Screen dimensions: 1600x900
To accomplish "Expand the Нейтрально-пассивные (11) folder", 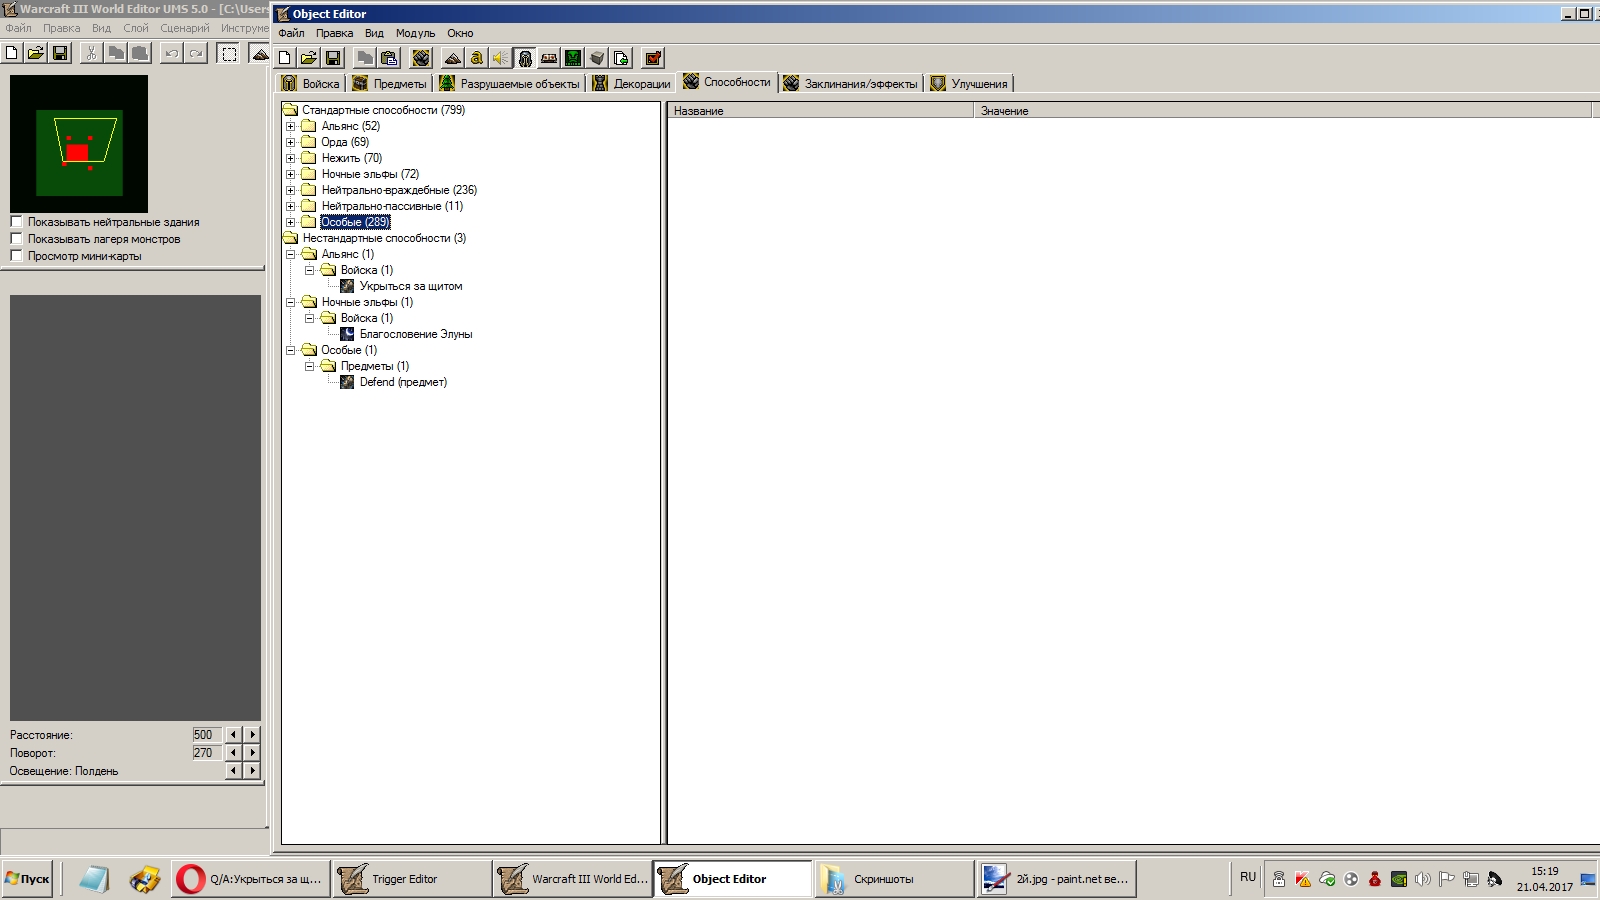I will (291, 206).
